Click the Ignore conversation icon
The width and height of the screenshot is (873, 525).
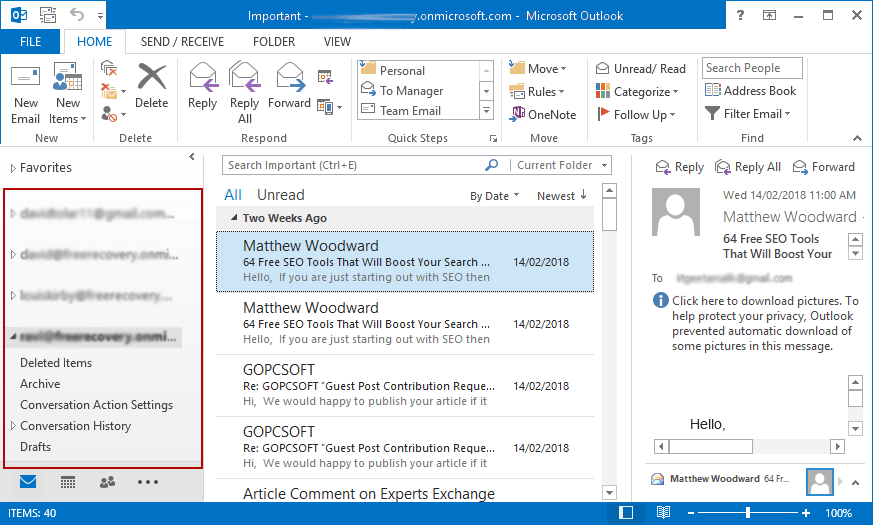coord(109,68)
